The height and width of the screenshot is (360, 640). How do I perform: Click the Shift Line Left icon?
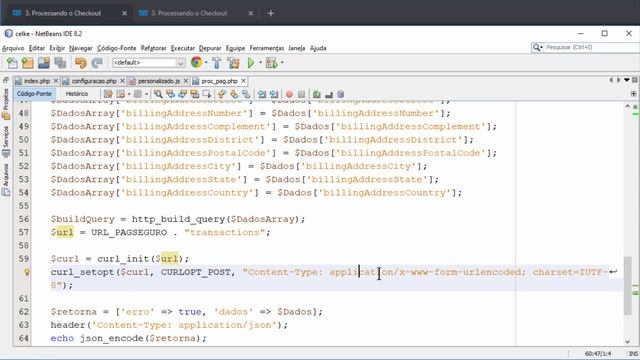pyautogui.click(x=262, y=94)
